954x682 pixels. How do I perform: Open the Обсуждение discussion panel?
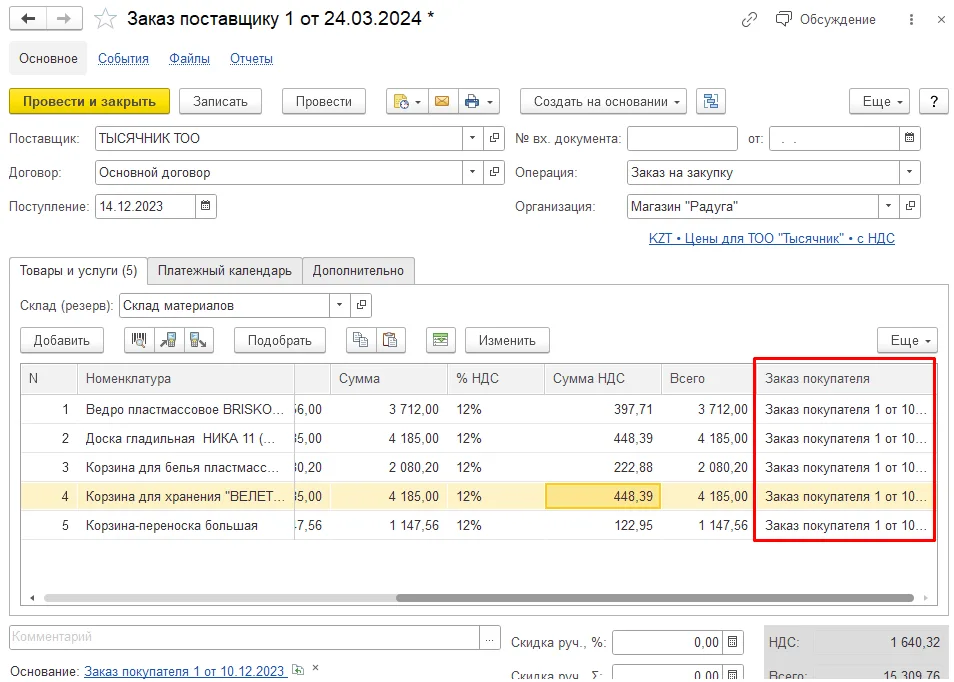coord(825,19)
